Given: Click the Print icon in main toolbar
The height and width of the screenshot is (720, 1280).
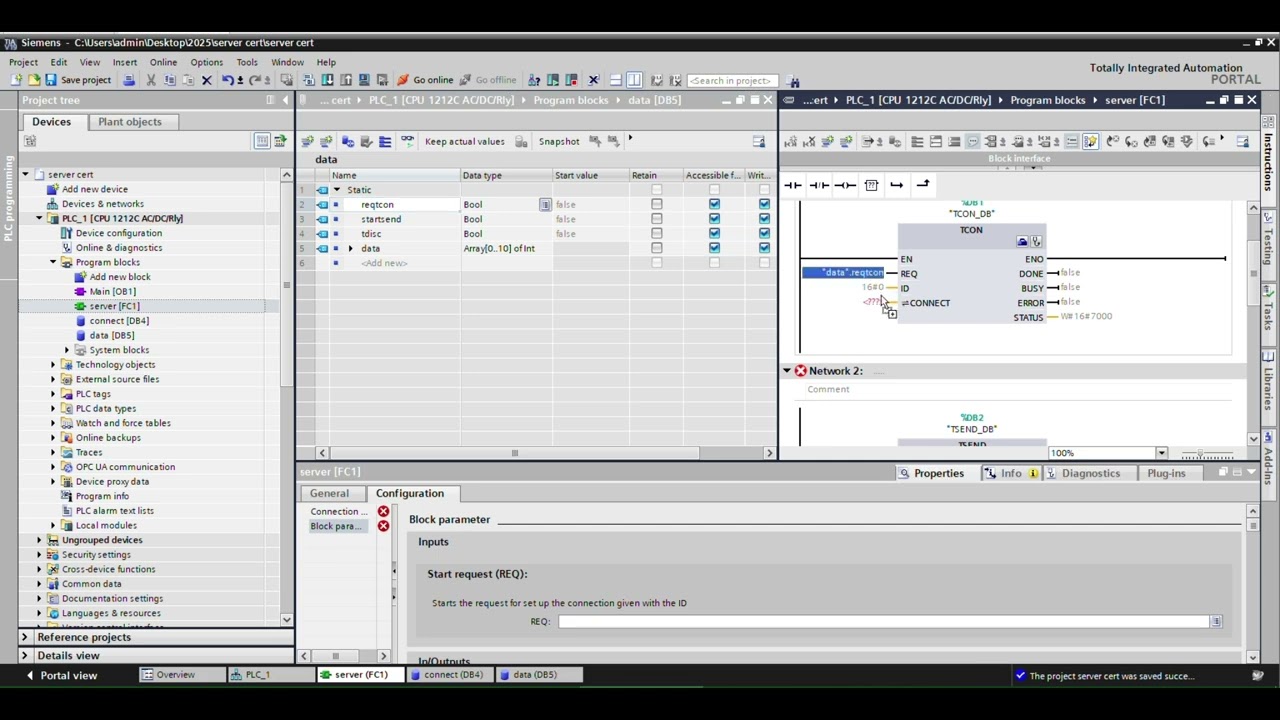Looking at the screenshot, I should pos(129,80).
